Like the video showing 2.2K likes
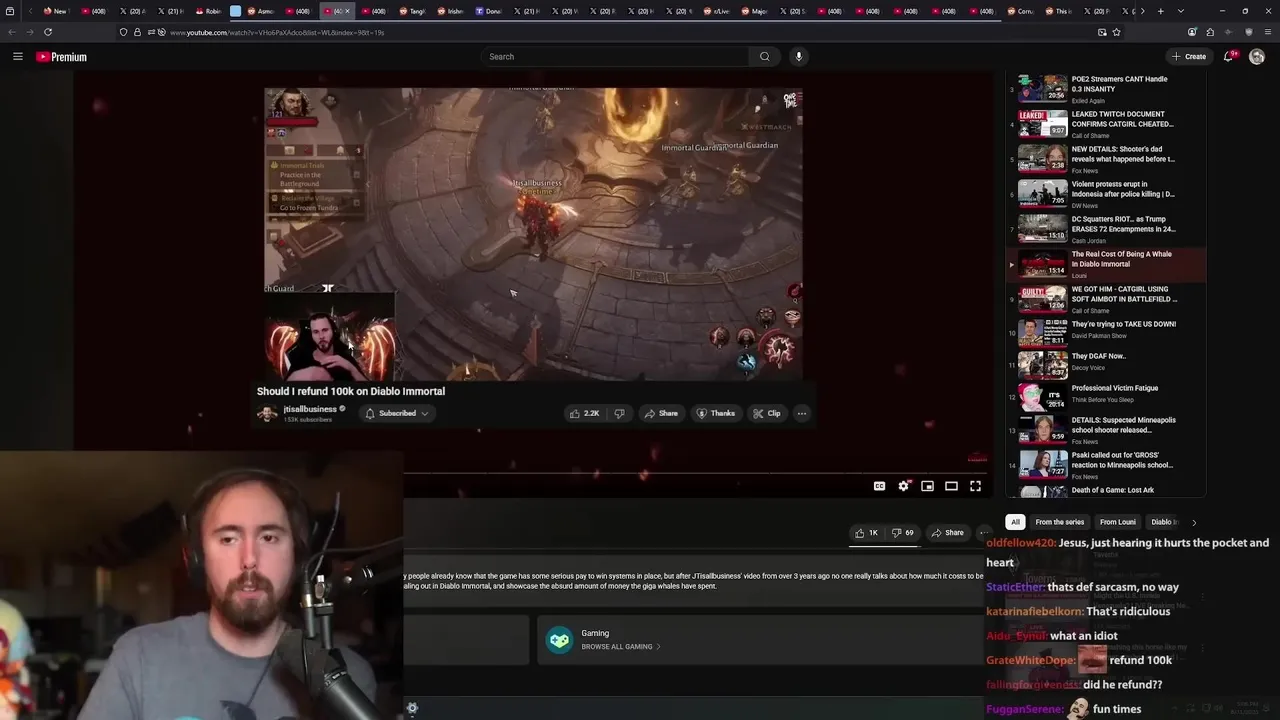Screen dimensions: 1280x720 [583, 413]
